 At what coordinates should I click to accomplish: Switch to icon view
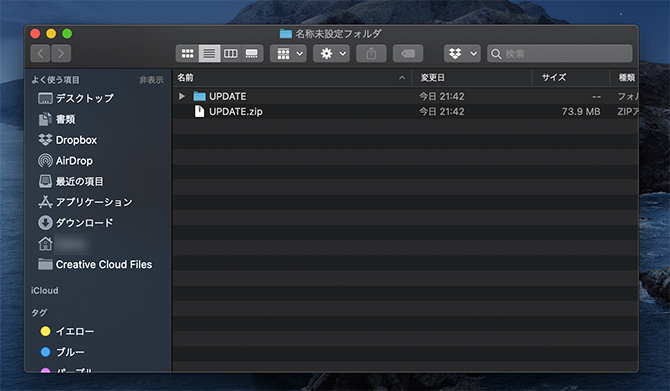click(187, 53)
